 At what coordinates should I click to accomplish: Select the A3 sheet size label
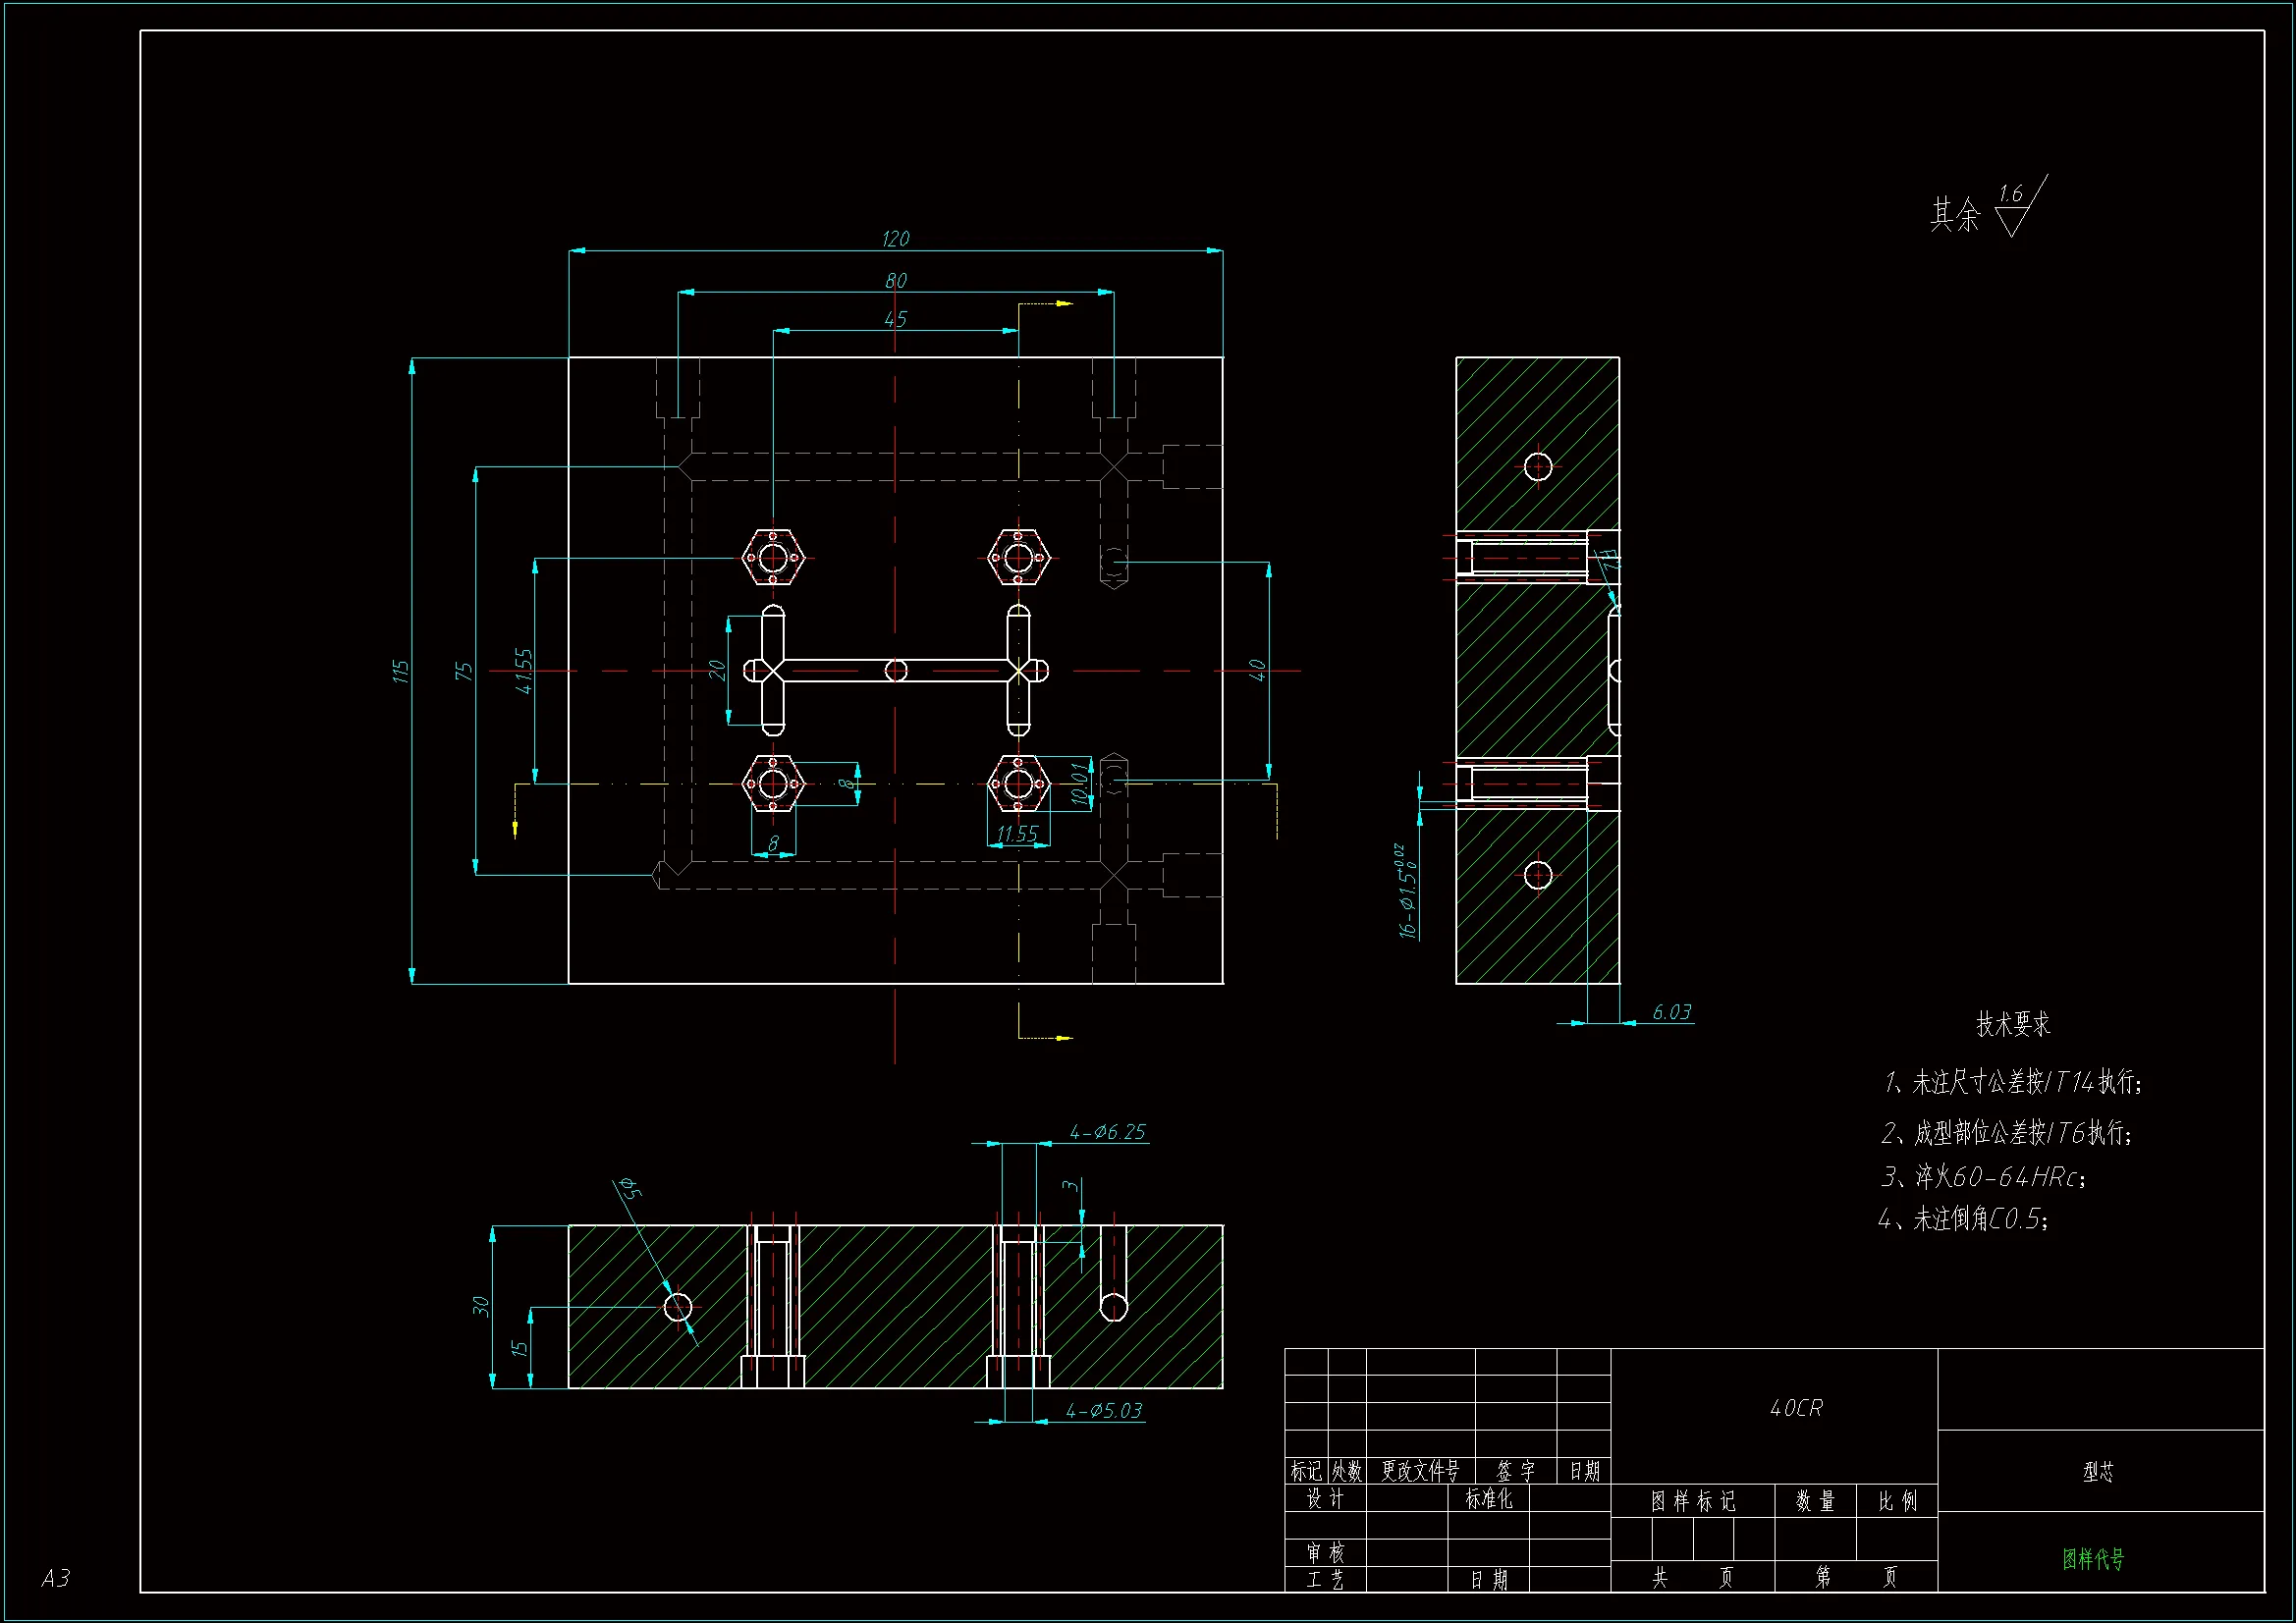point(56,1578)
